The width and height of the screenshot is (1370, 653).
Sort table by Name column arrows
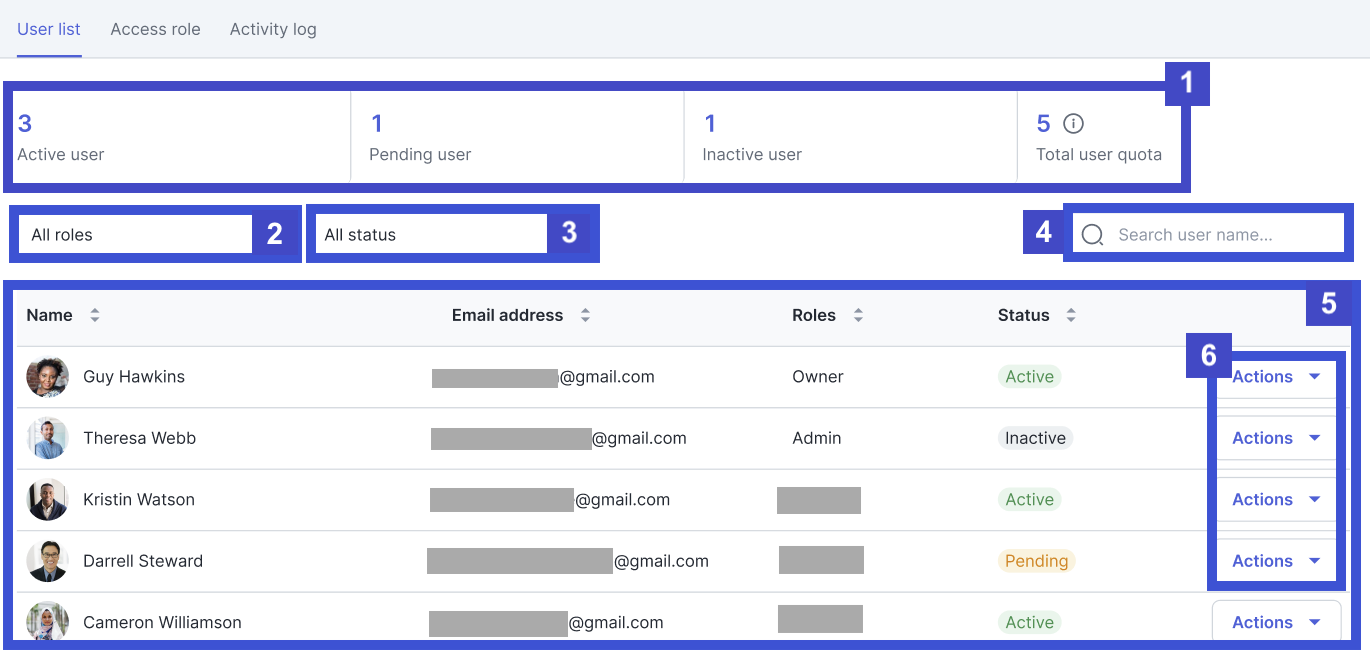coord(95,315)
